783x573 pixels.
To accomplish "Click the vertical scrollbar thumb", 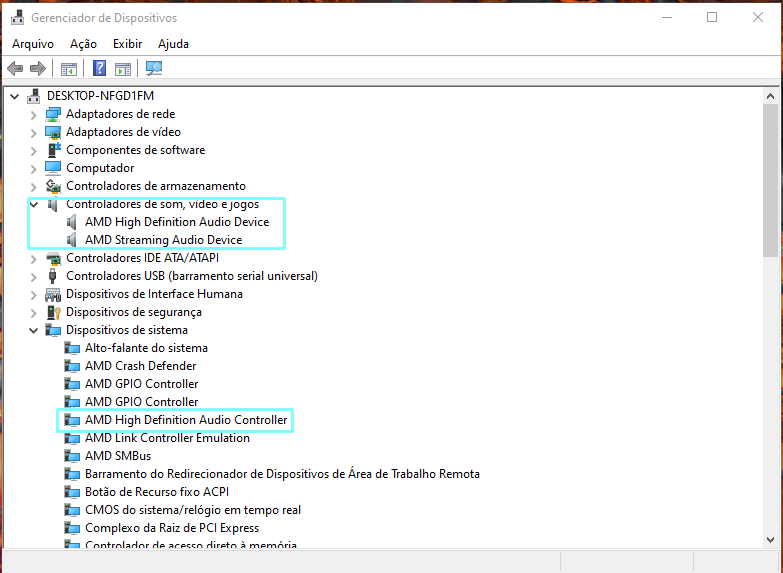I will [x=770, y=180].
